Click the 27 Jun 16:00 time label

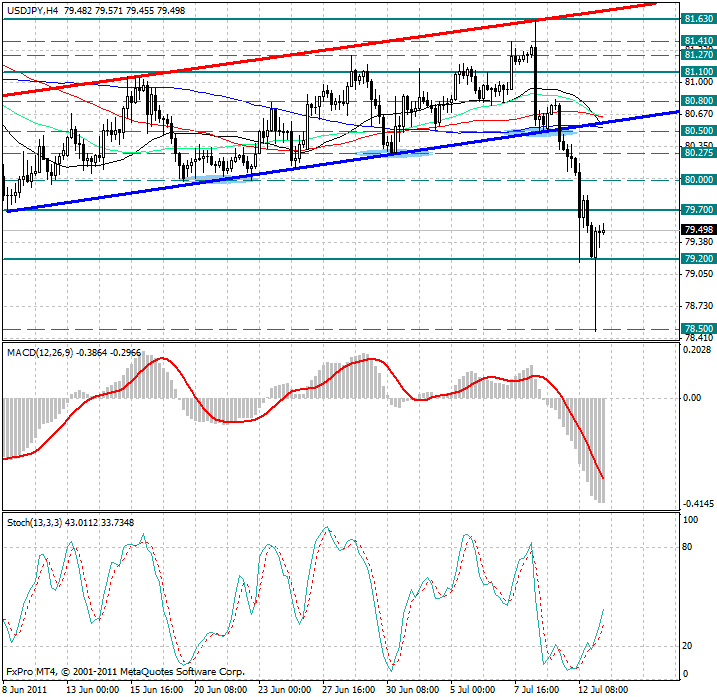pos(348,689)
